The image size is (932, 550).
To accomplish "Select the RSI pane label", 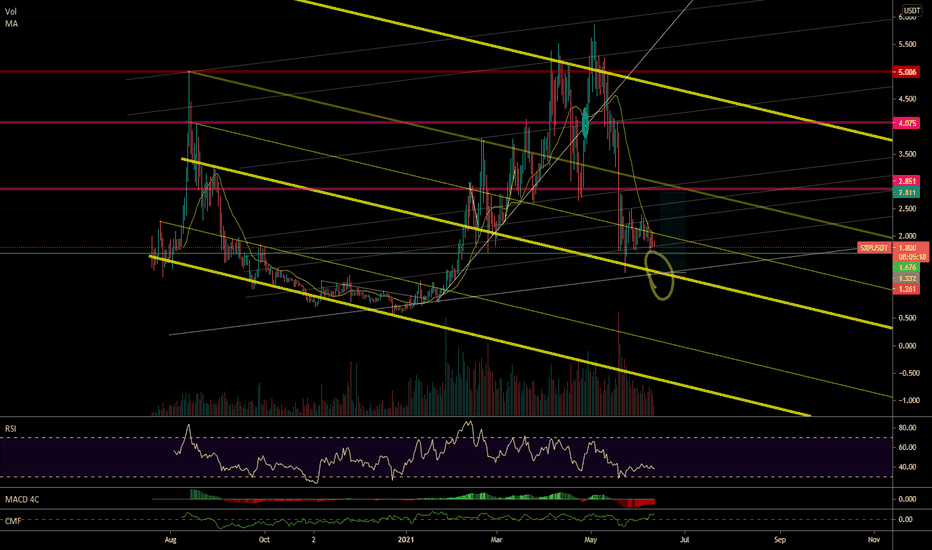I will (x=11, y=428).
